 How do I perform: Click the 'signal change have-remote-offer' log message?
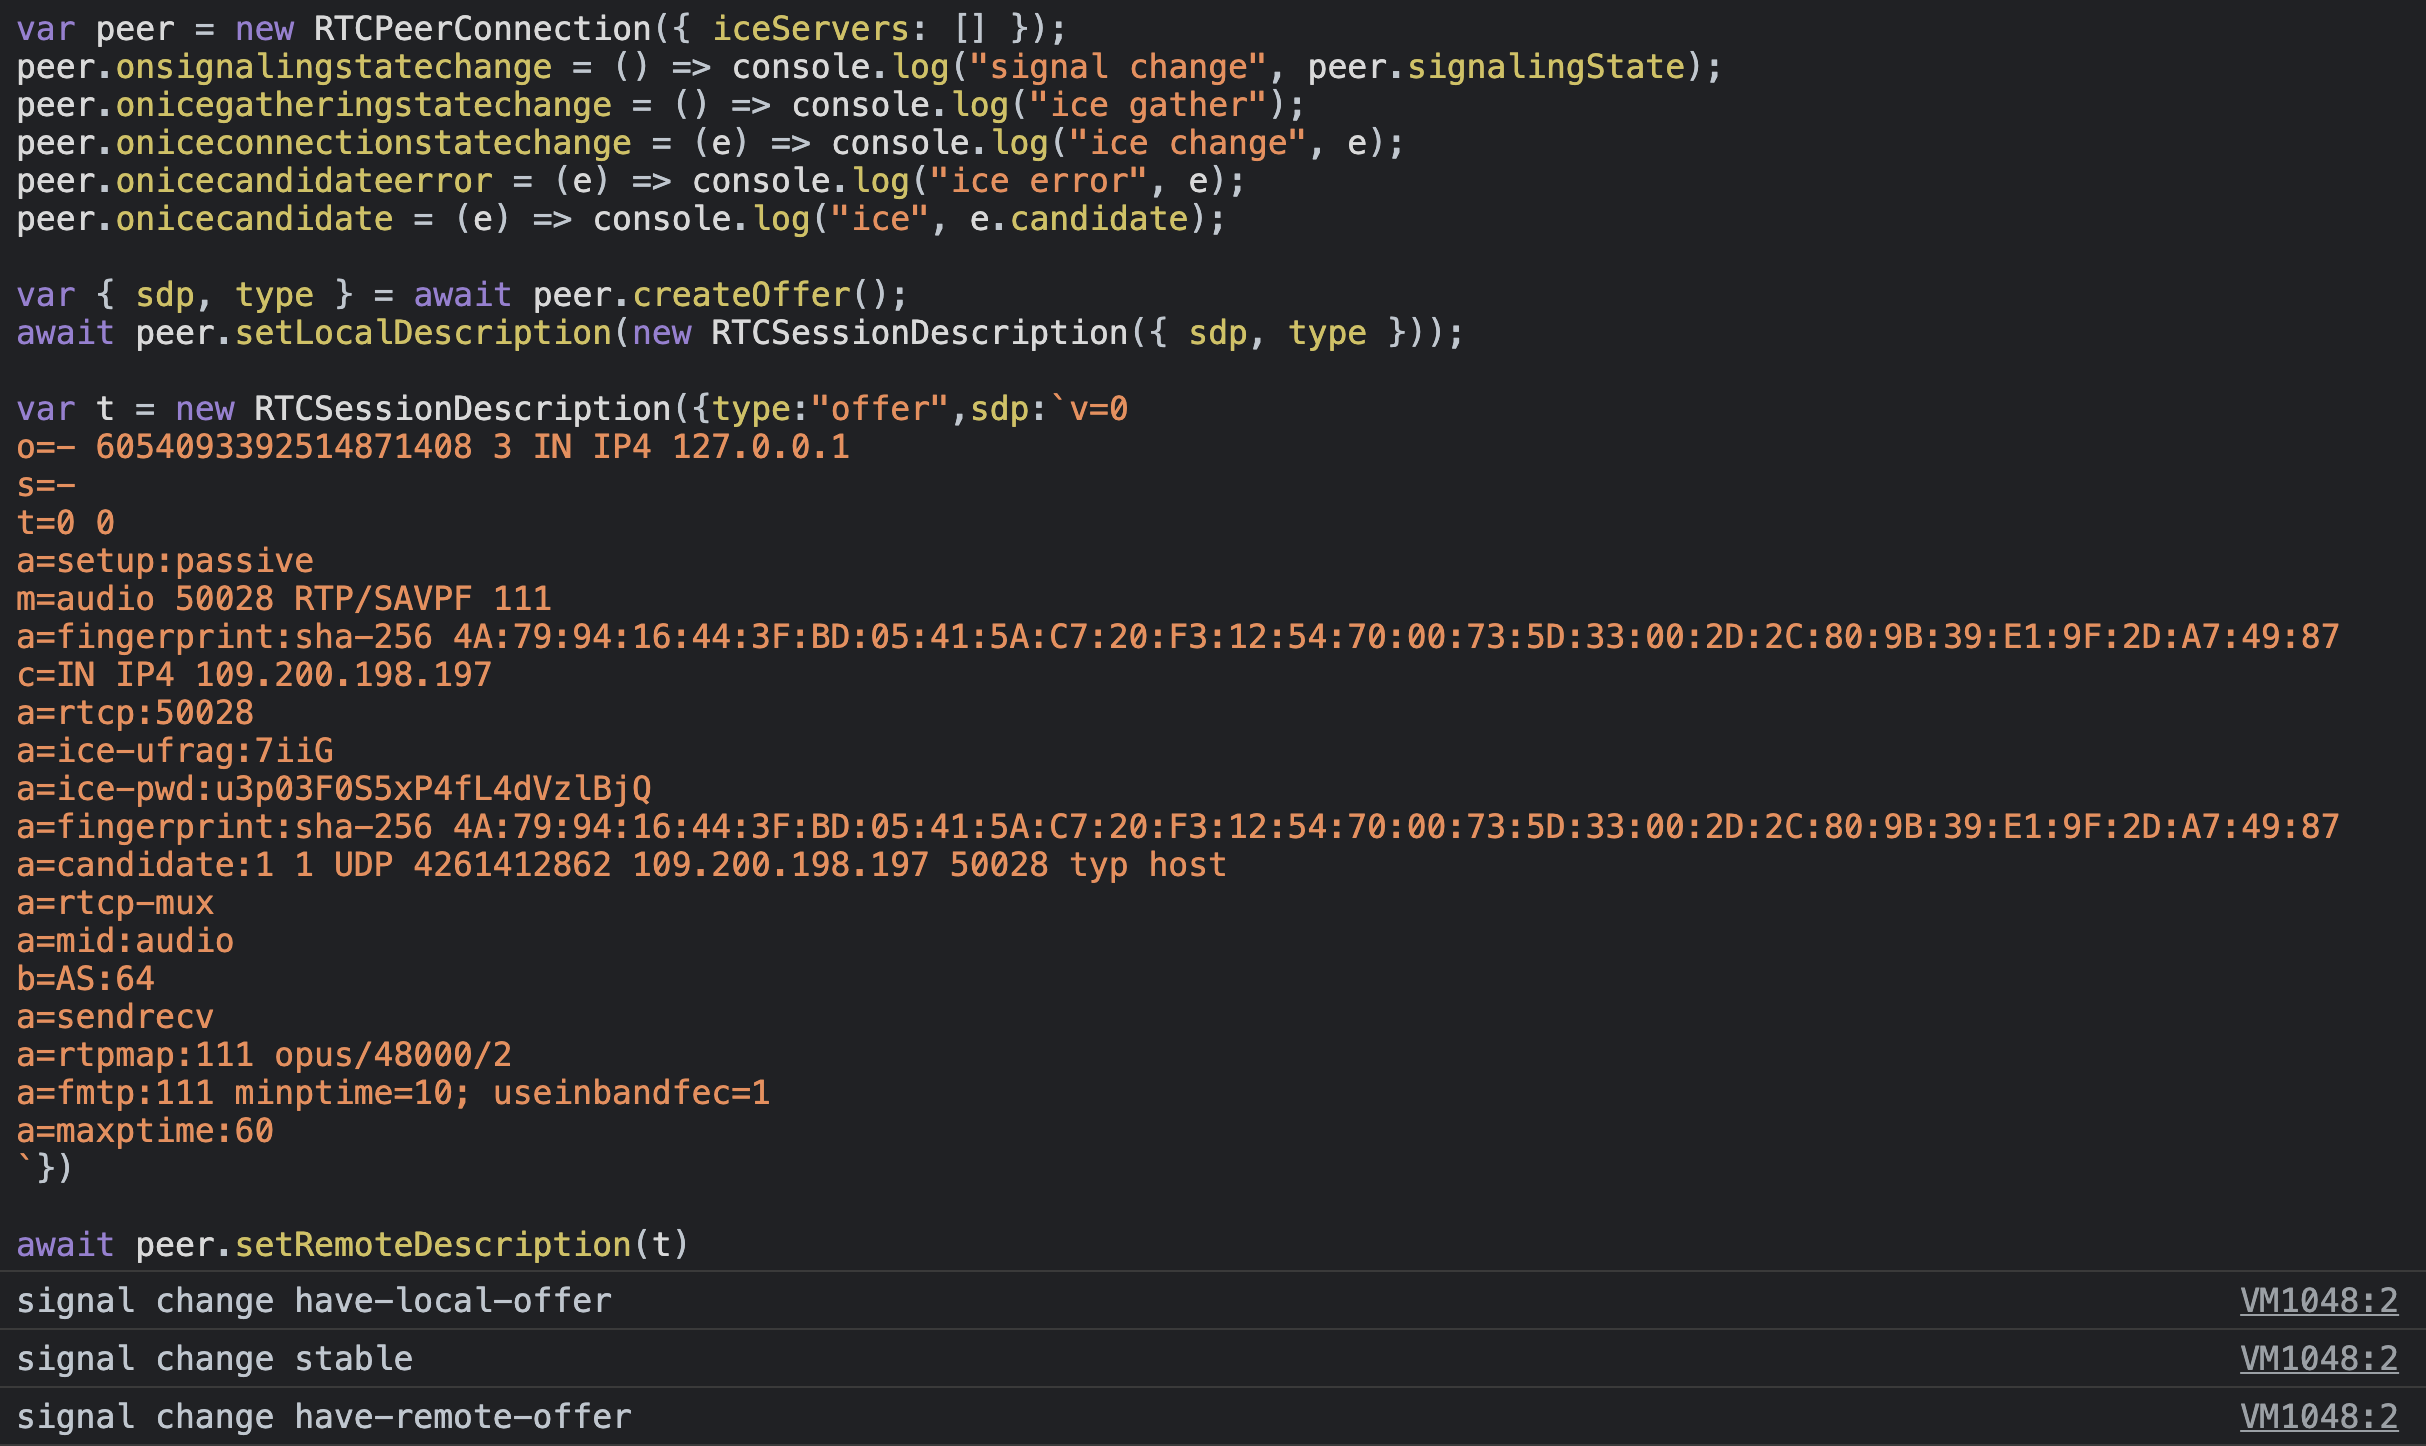tap(324, 1416)
